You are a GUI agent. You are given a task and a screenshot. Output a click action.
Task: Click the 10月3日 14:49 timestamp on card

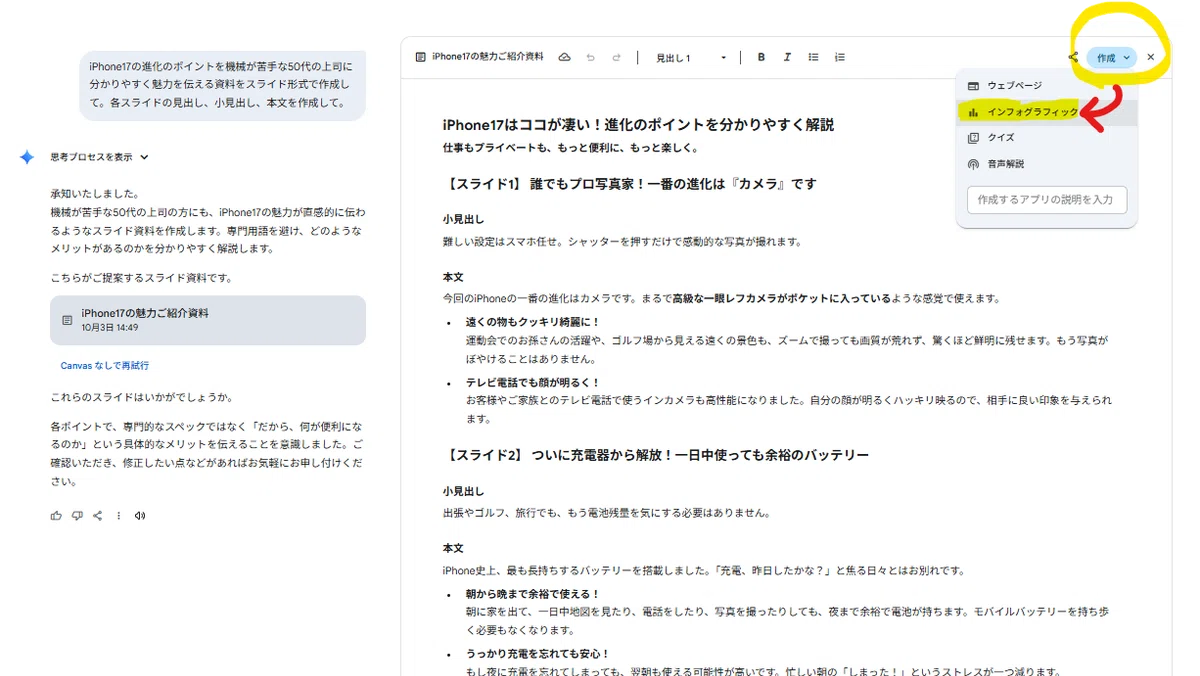coord(110,328)
